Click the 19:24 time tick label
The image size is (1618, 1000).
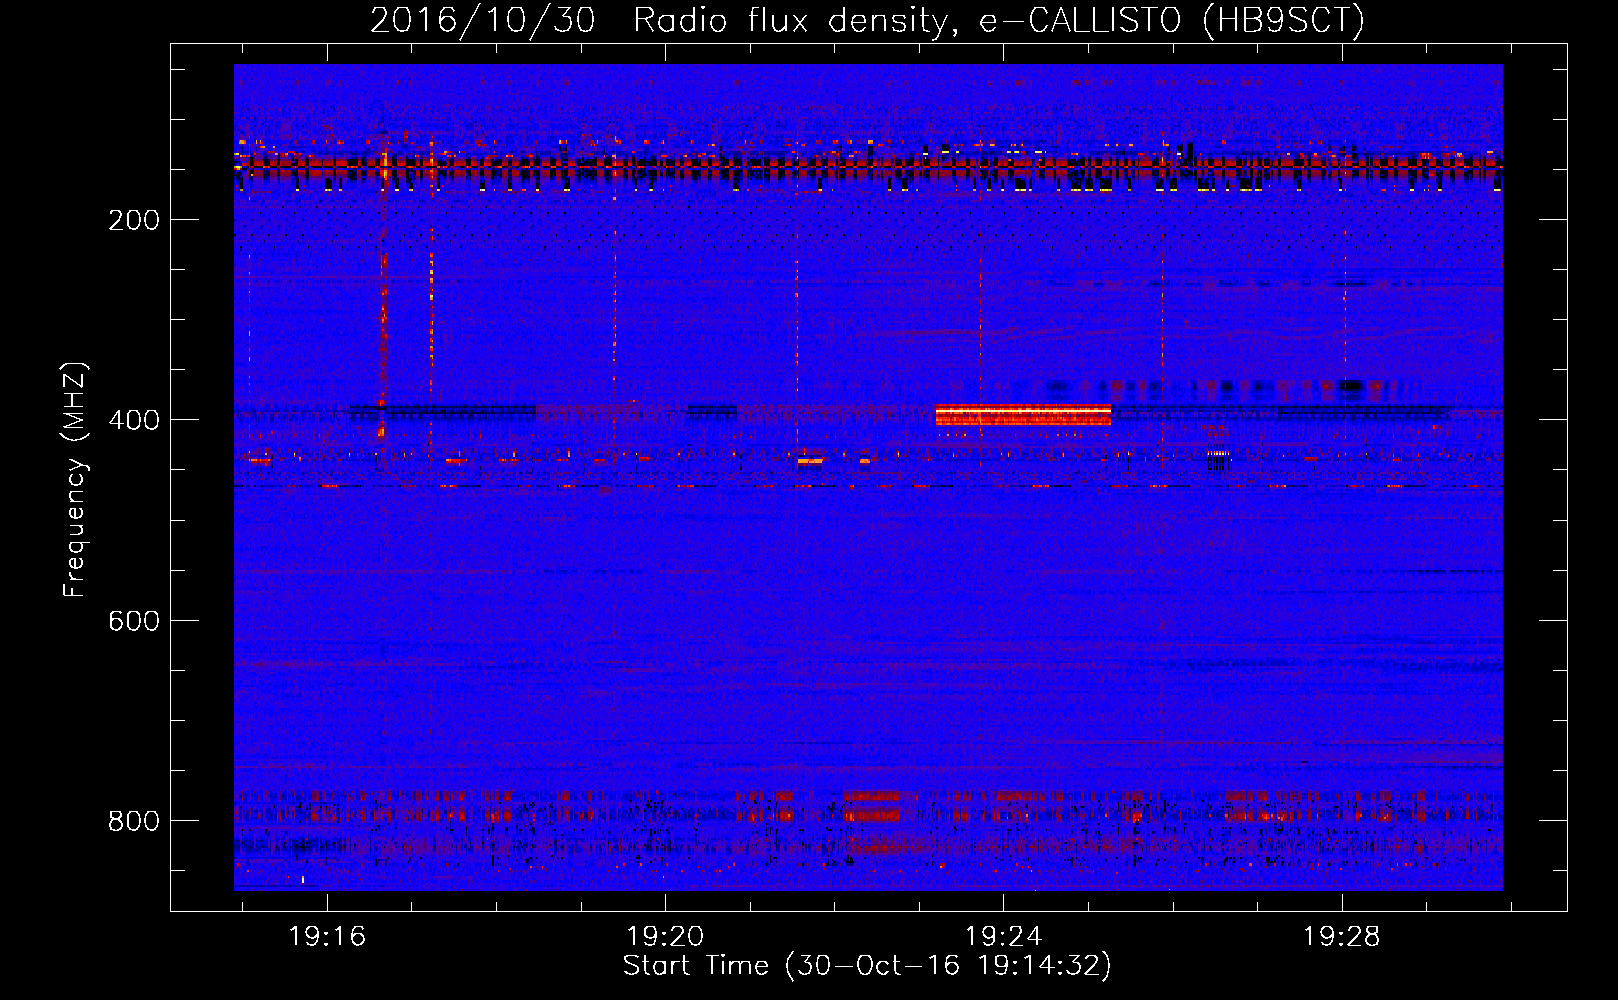pyautogui.click(x=1003, y=937)
